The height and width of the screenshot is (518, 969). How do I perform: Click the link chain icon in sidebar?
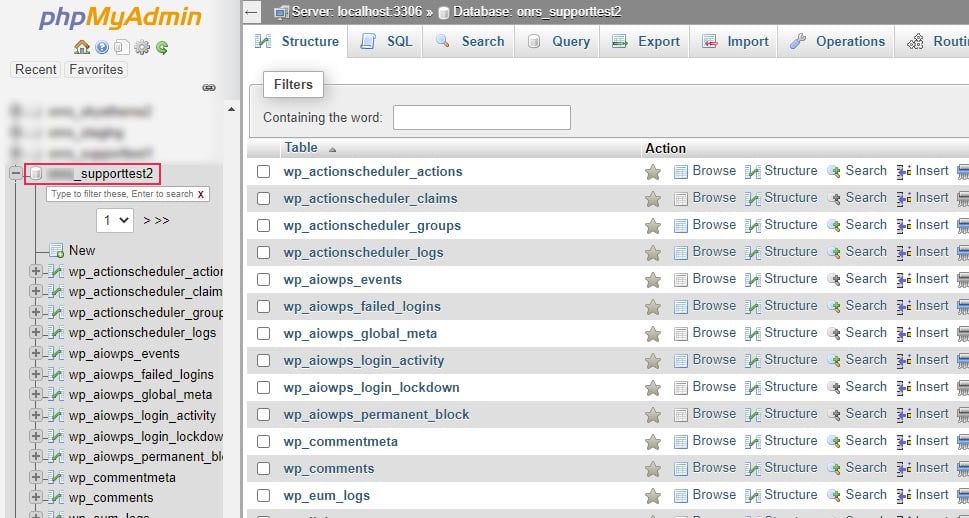click(x=209, y=88)
